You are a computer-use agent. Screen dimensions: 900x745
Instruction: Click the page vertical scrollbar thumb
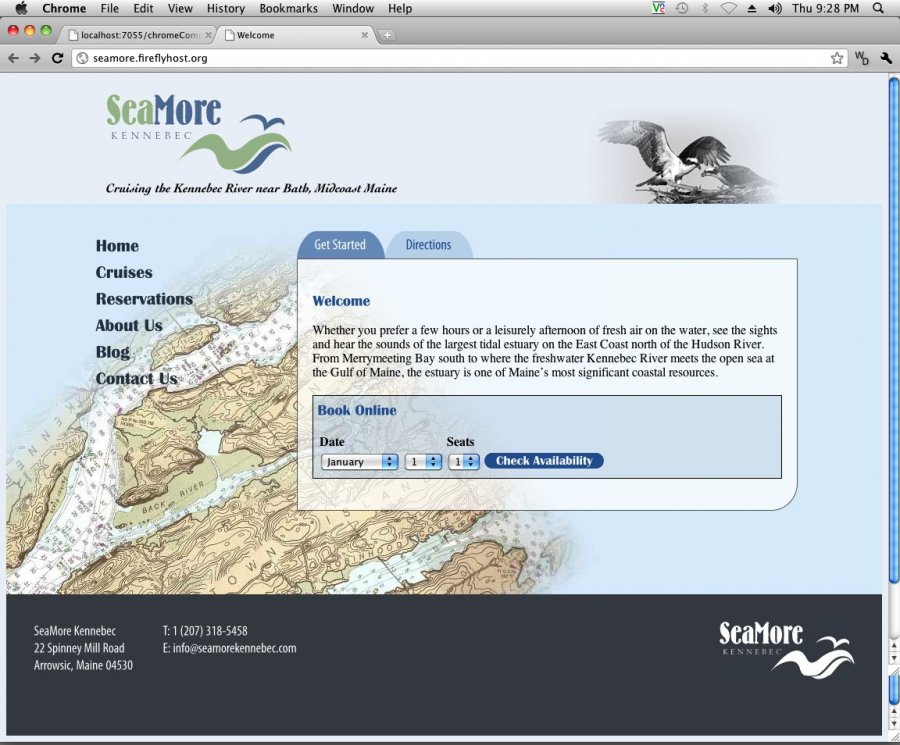(x=894, y=330)
